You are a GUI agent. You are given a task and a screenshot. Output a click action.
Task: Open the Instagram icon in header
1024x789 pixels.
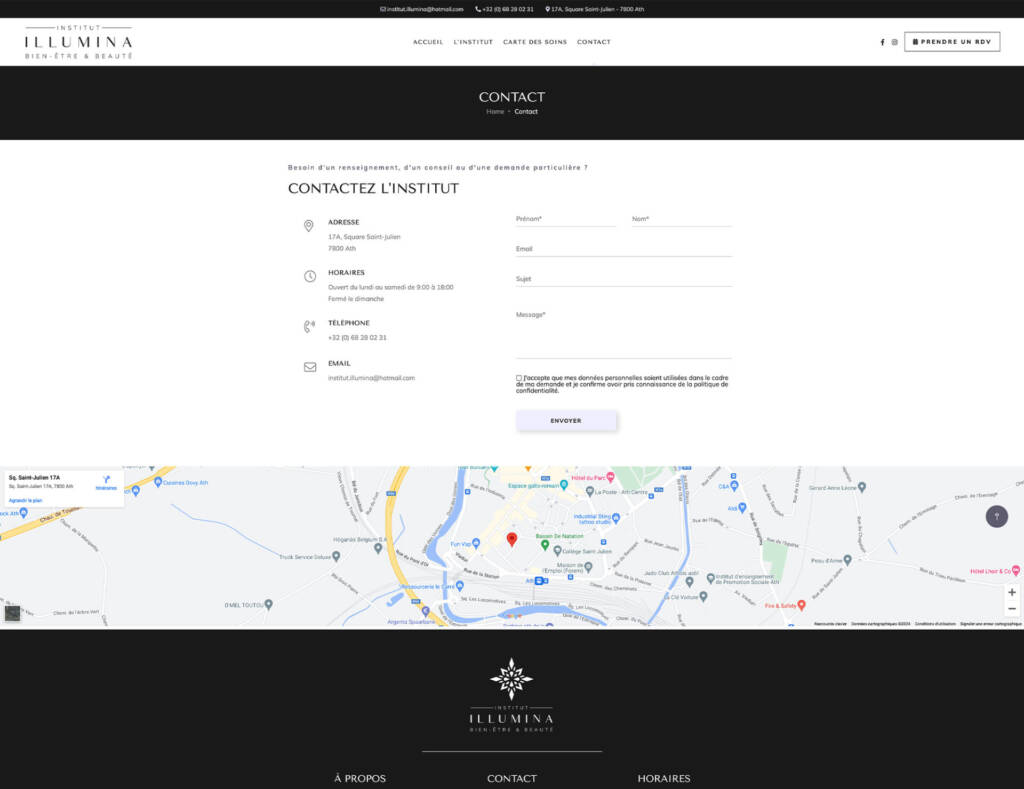(895, 42)
